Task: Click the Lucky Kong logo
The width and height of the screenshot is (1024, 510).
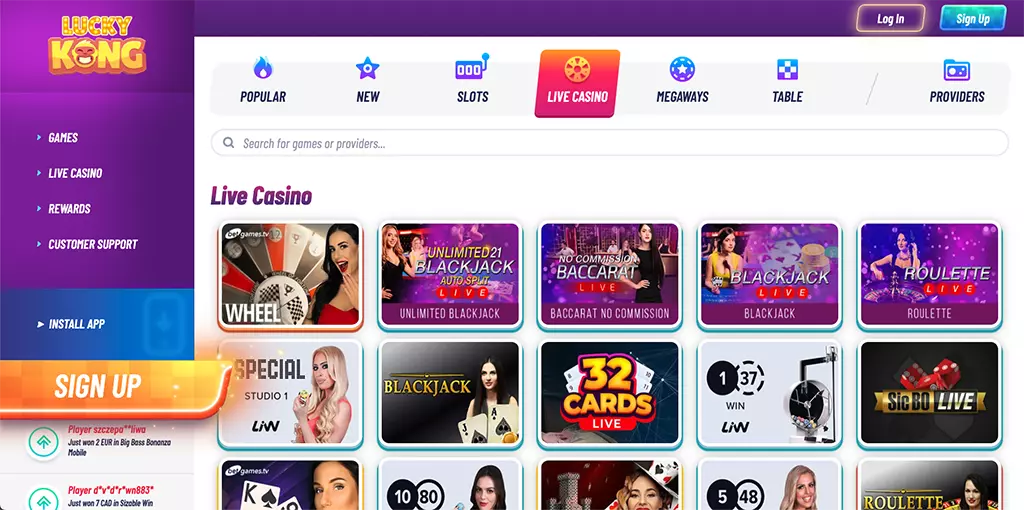Action: point(97,44)
